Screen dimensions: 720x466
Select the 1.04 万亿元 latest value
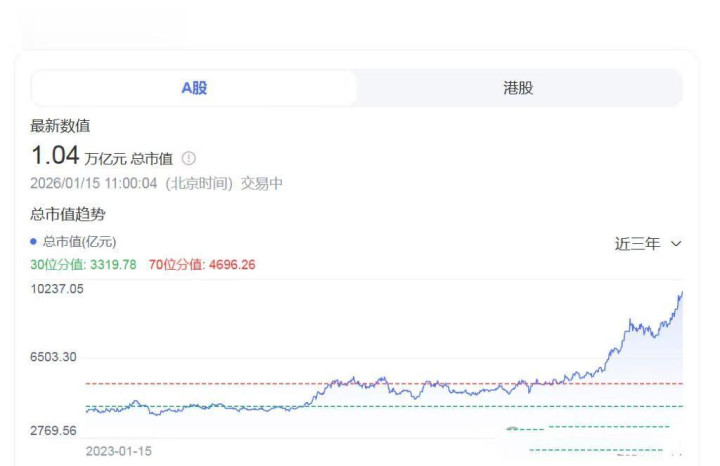tap(55, 156)
